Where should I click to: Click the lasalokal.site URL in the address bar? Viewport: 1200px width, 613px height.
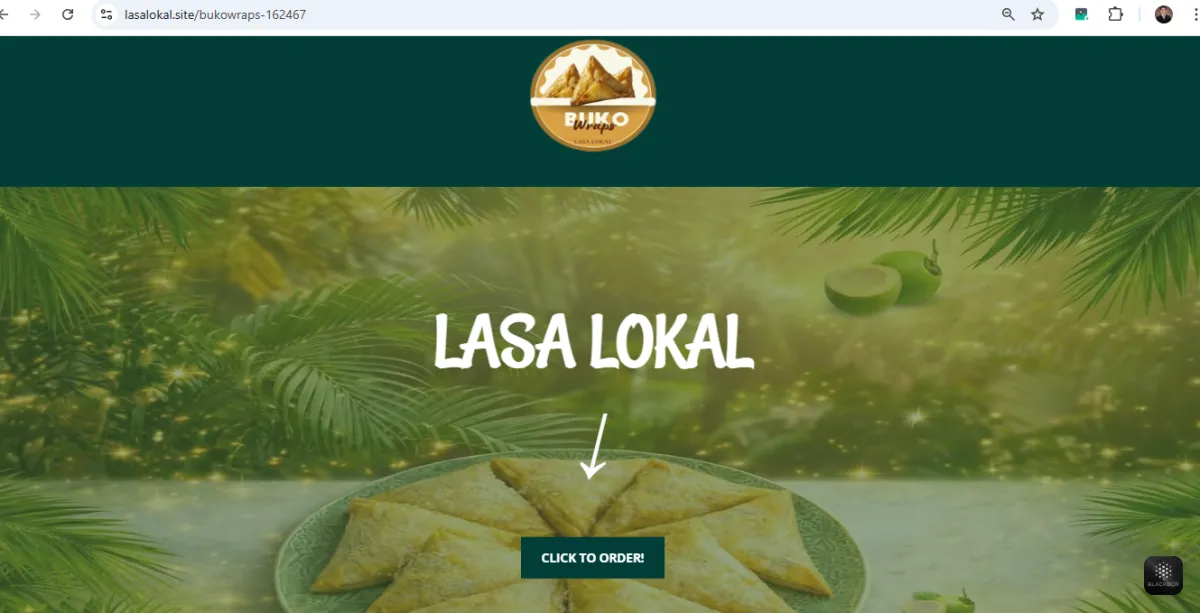215,14
